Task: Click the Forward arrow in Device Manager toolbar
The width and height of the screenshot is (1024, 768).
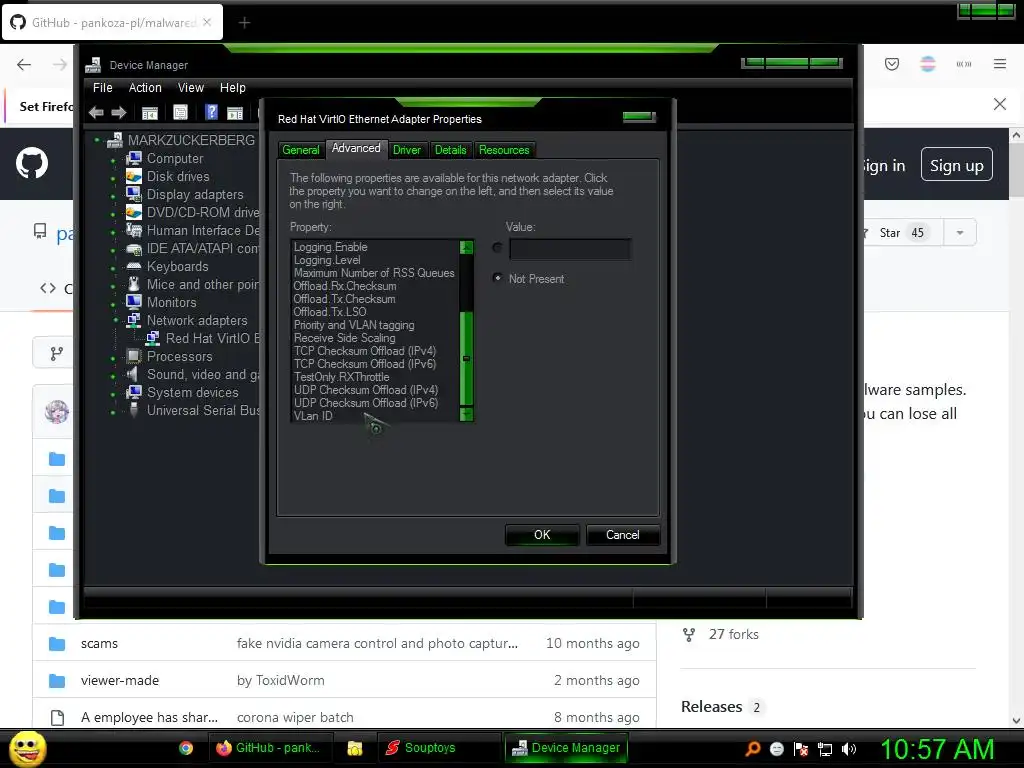Action: pyautogui.click(x=119, y=112)
